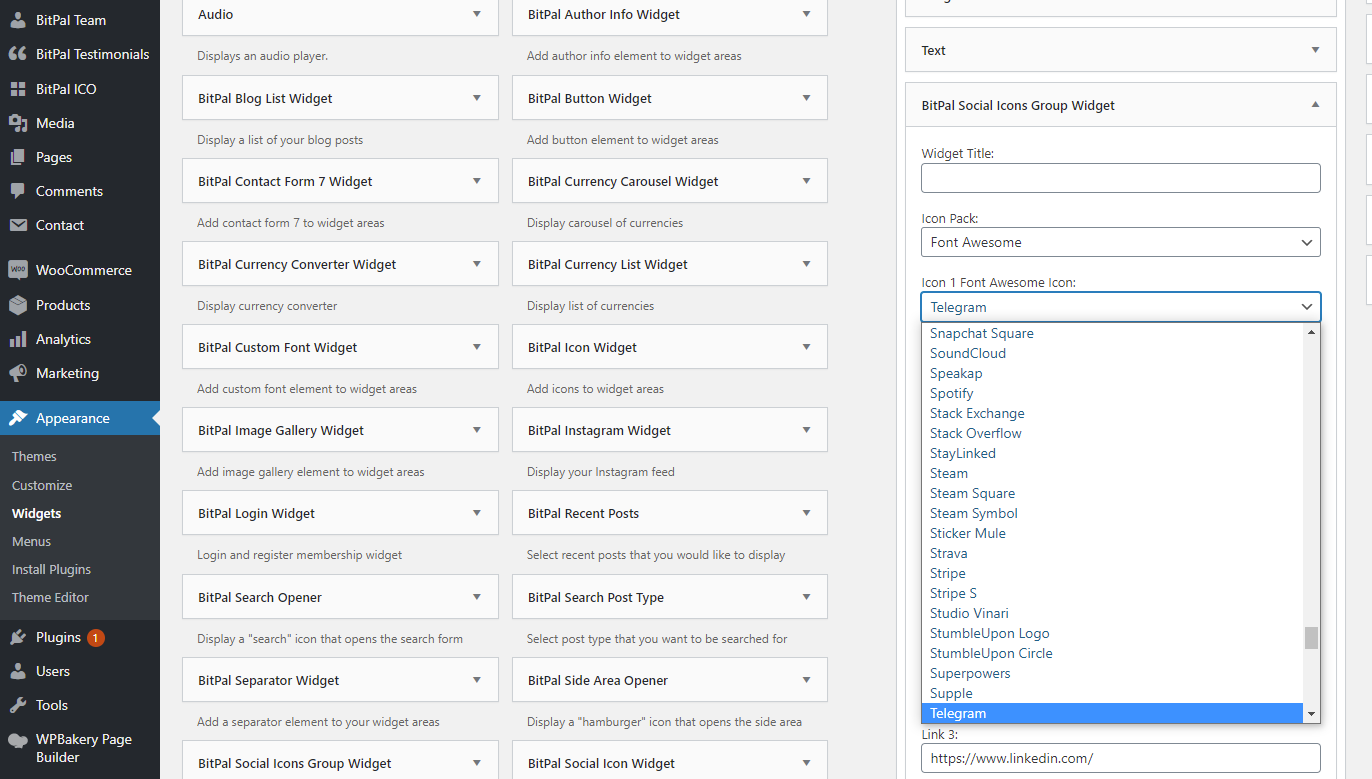This screenshot has height=779, width=1372.
Task: Select StumbleUpon Circle from the list
Action: (x=1112, y=653)
